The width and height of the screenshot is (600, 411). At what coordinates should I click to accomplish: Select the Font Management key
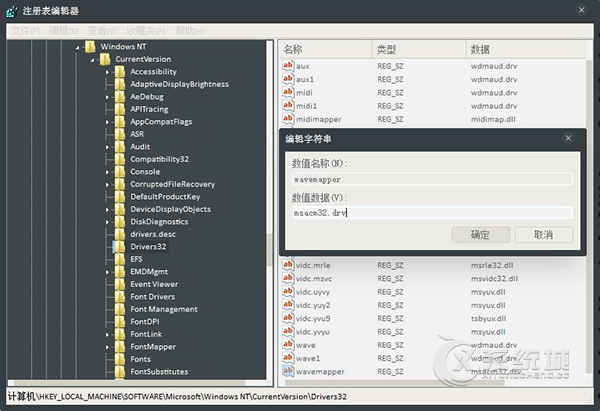coord(164,309)
